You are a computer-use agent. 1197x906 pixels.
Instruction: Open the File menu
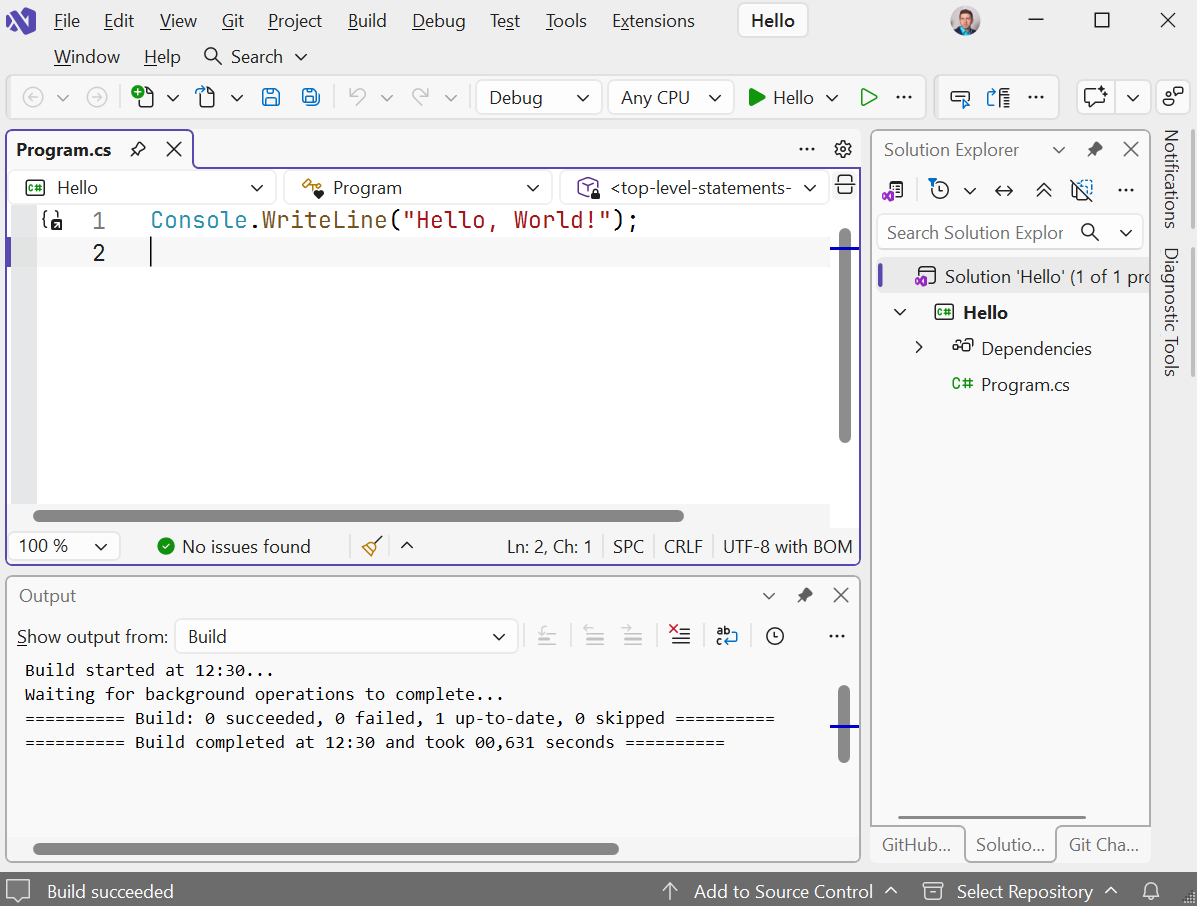[67, 21]
